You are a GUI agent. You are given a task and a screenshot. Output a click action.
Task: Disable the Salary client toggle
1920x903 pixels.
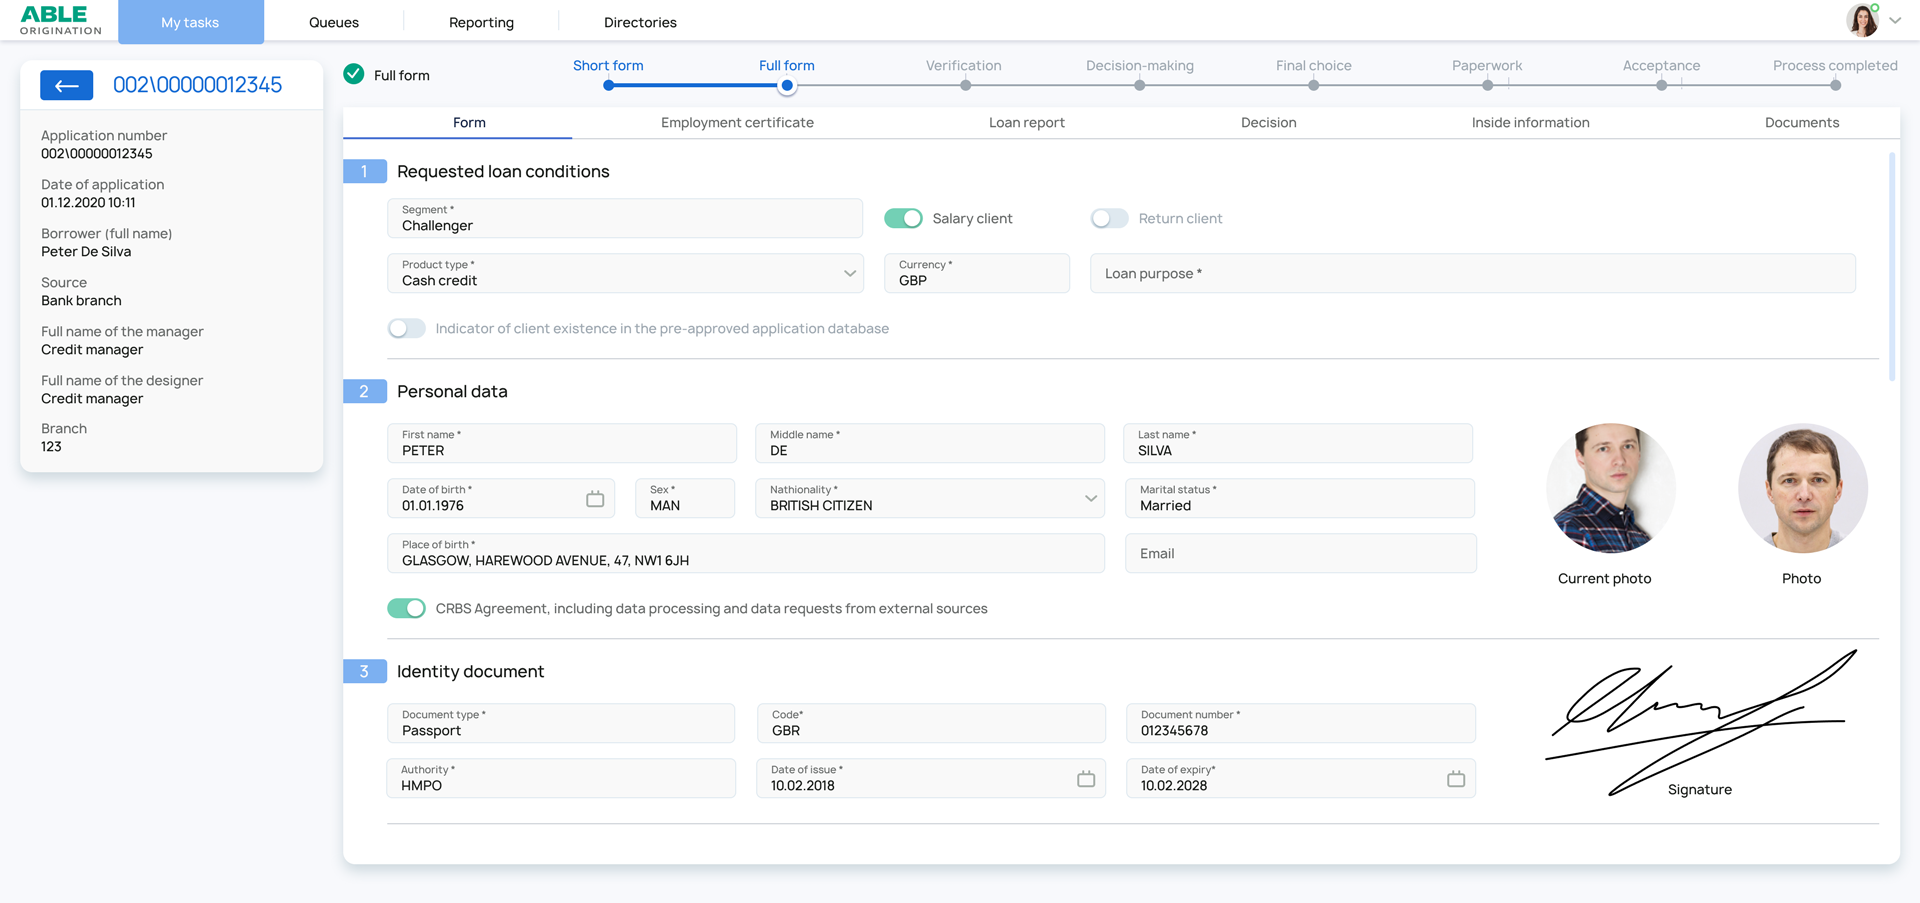[903, 218]
